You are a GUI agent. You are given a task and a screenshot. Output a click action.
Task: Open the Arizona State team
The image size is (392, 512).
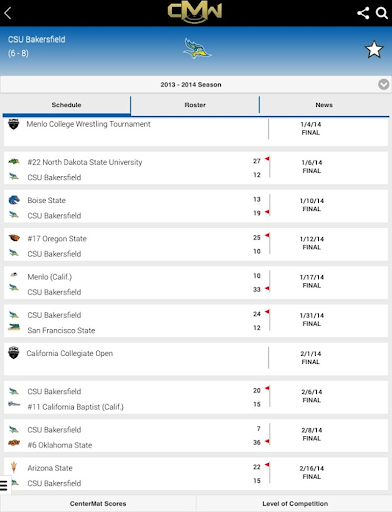pos(50,468)
